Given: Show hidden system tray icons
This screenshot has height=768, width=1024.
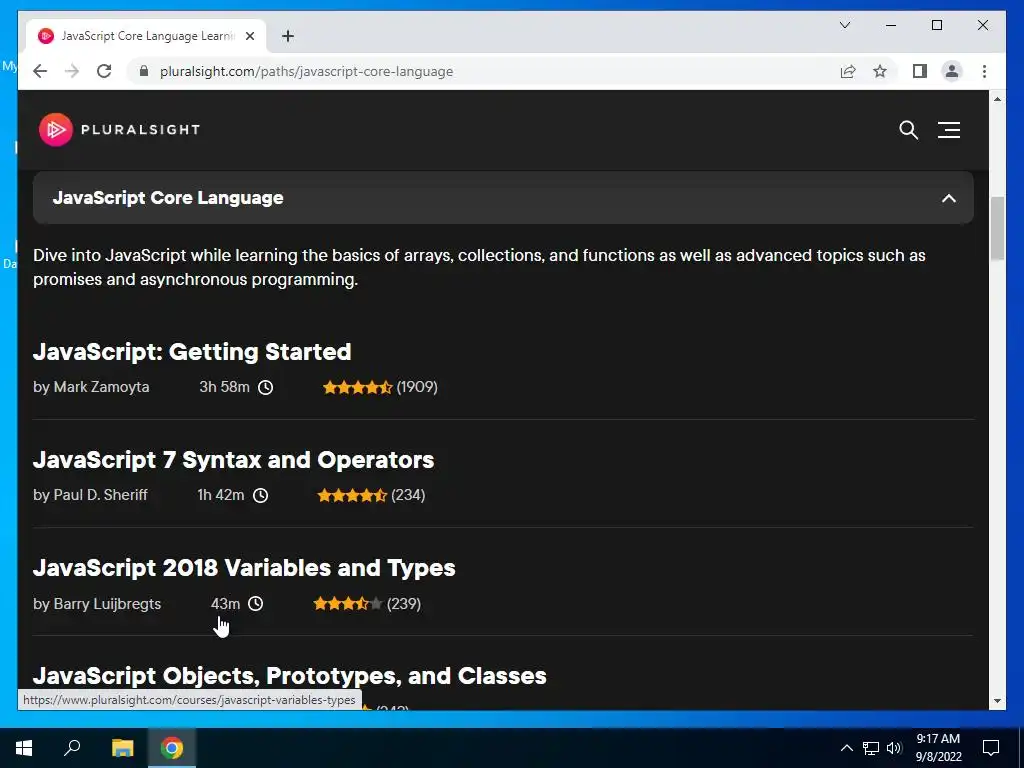Looking at the screenshot, I should tap(846, 748).
